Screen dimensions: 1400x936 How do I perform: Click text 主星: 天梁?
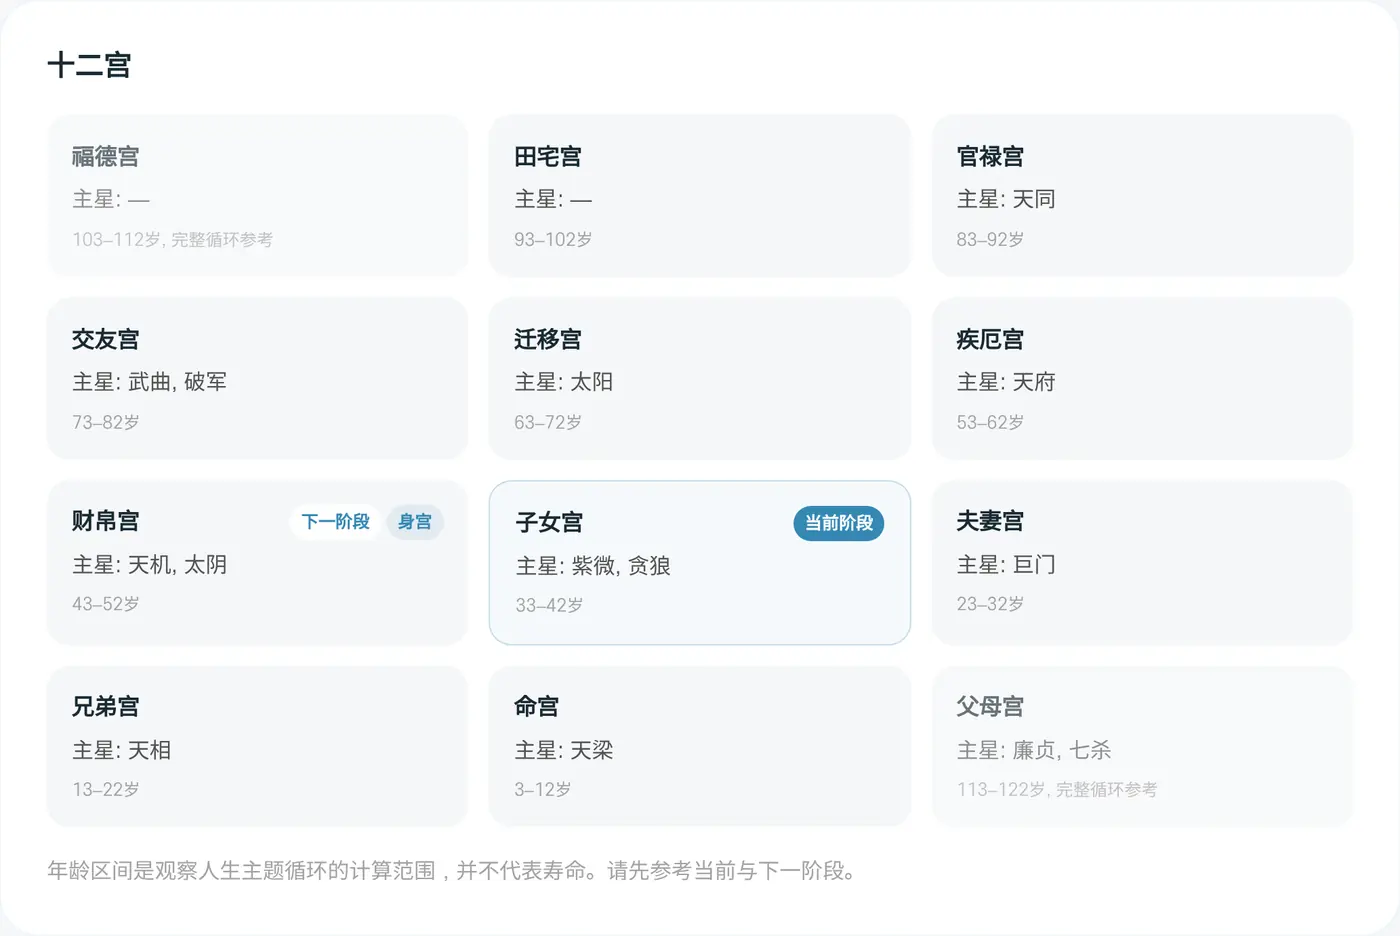[x=564, y=750]
